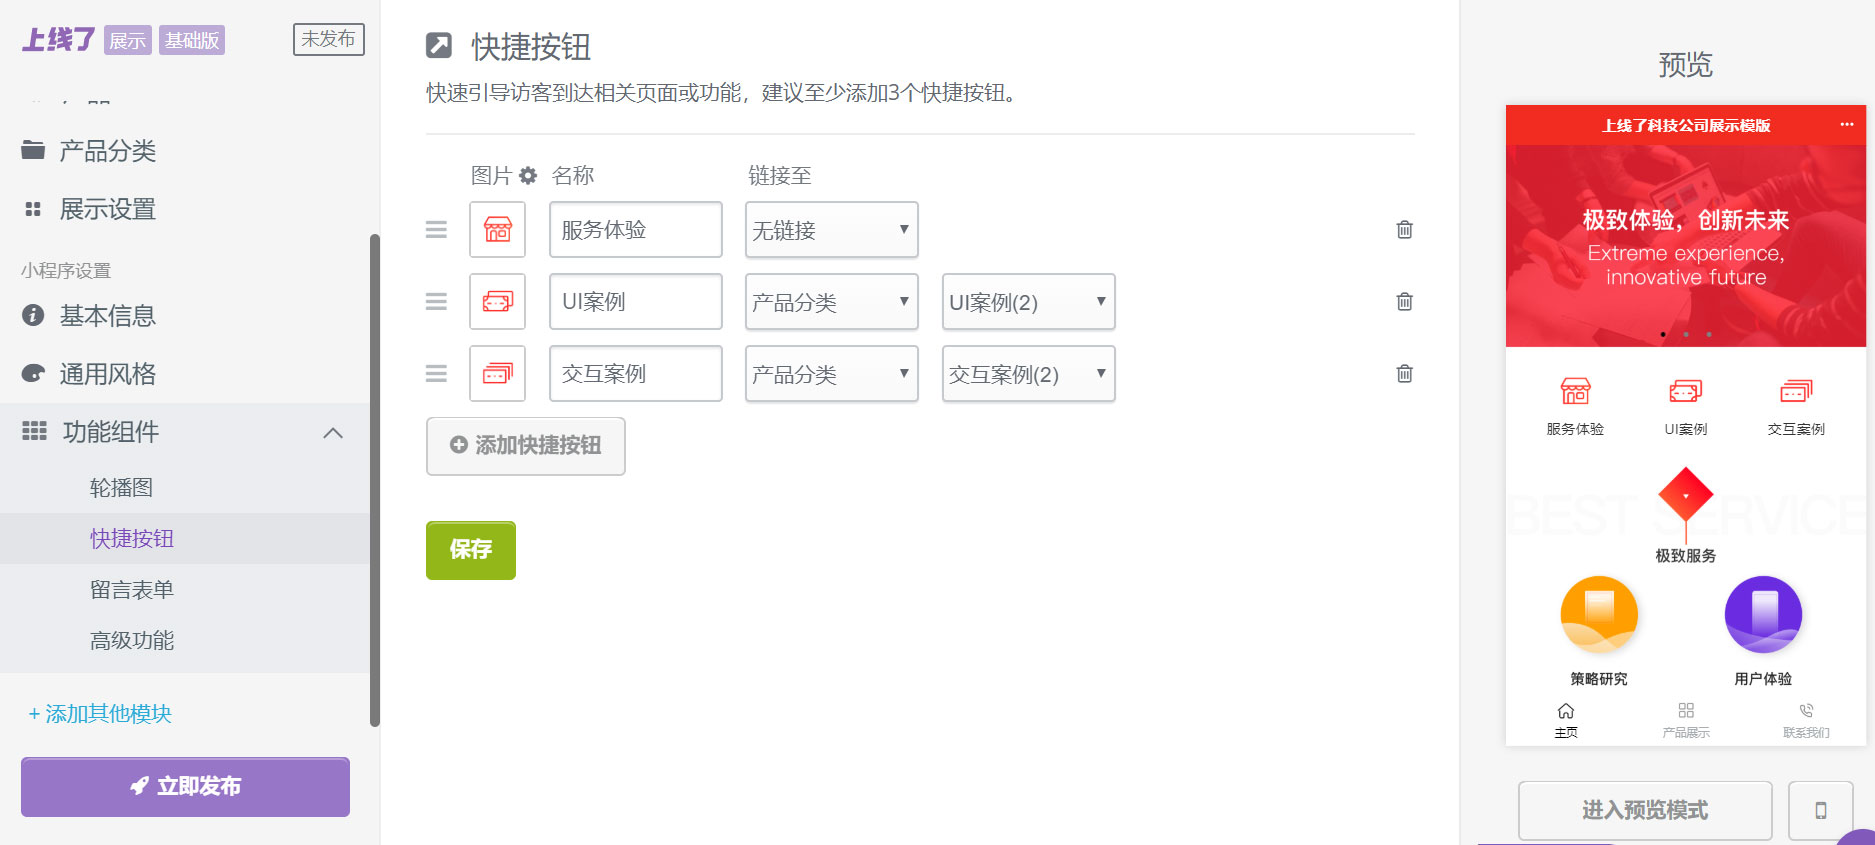The width and height of the screenshot is (1875, 845).
Task: Click the 策略研究 orange circle icon
Action: pyautogui.click(x=1599, y=615)
